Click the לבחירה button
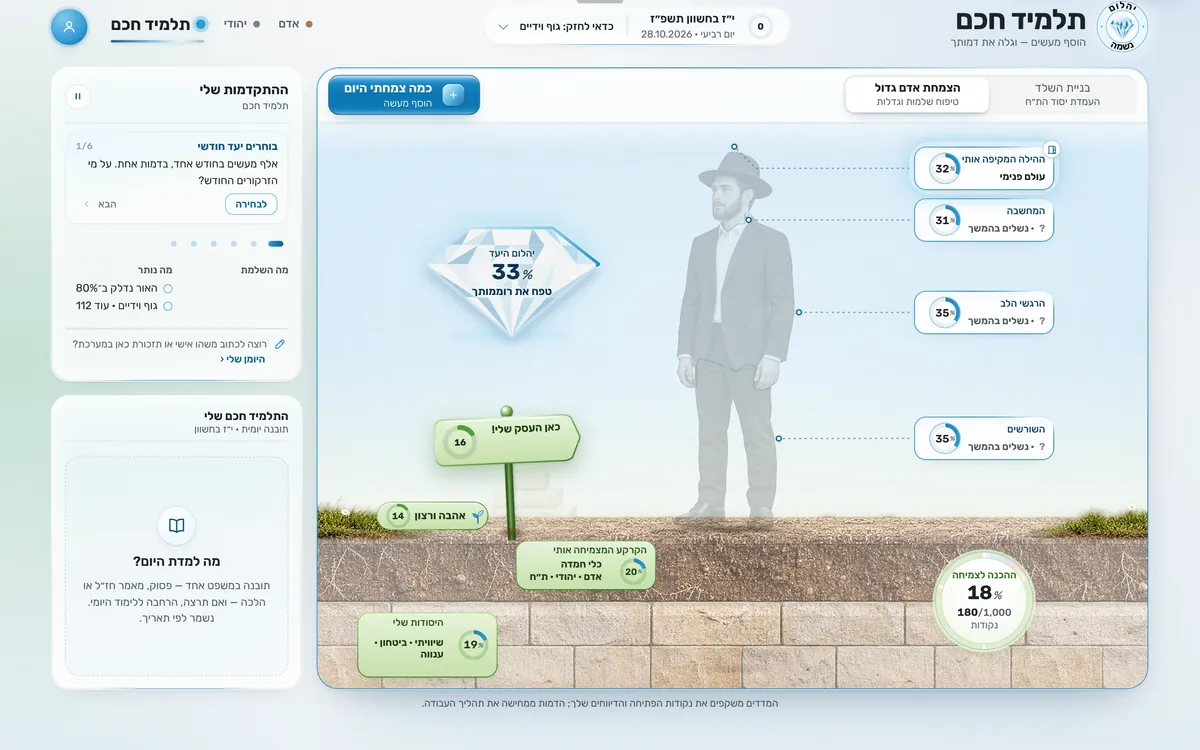1200x750 pixels. (251, 204)
